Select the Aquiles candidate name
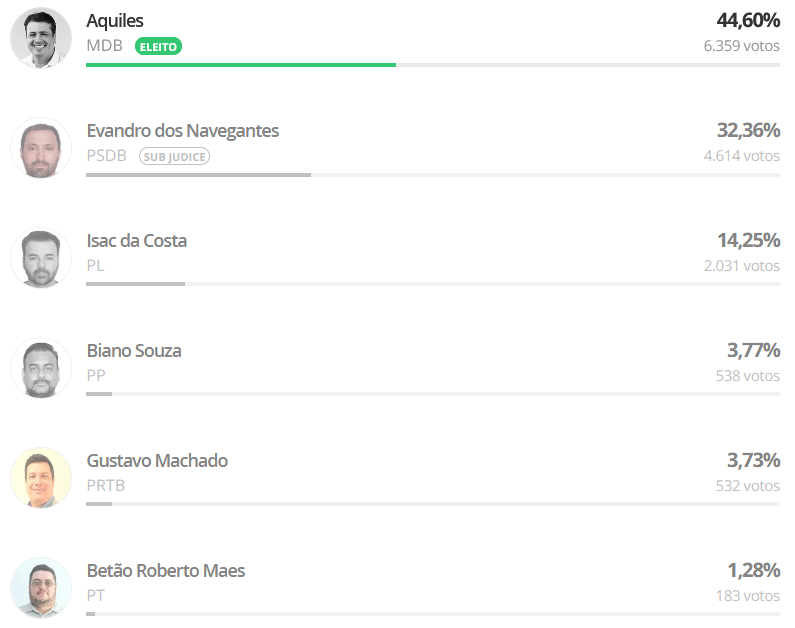This screenshot has height=628, width=795. (x=115, y=21)
